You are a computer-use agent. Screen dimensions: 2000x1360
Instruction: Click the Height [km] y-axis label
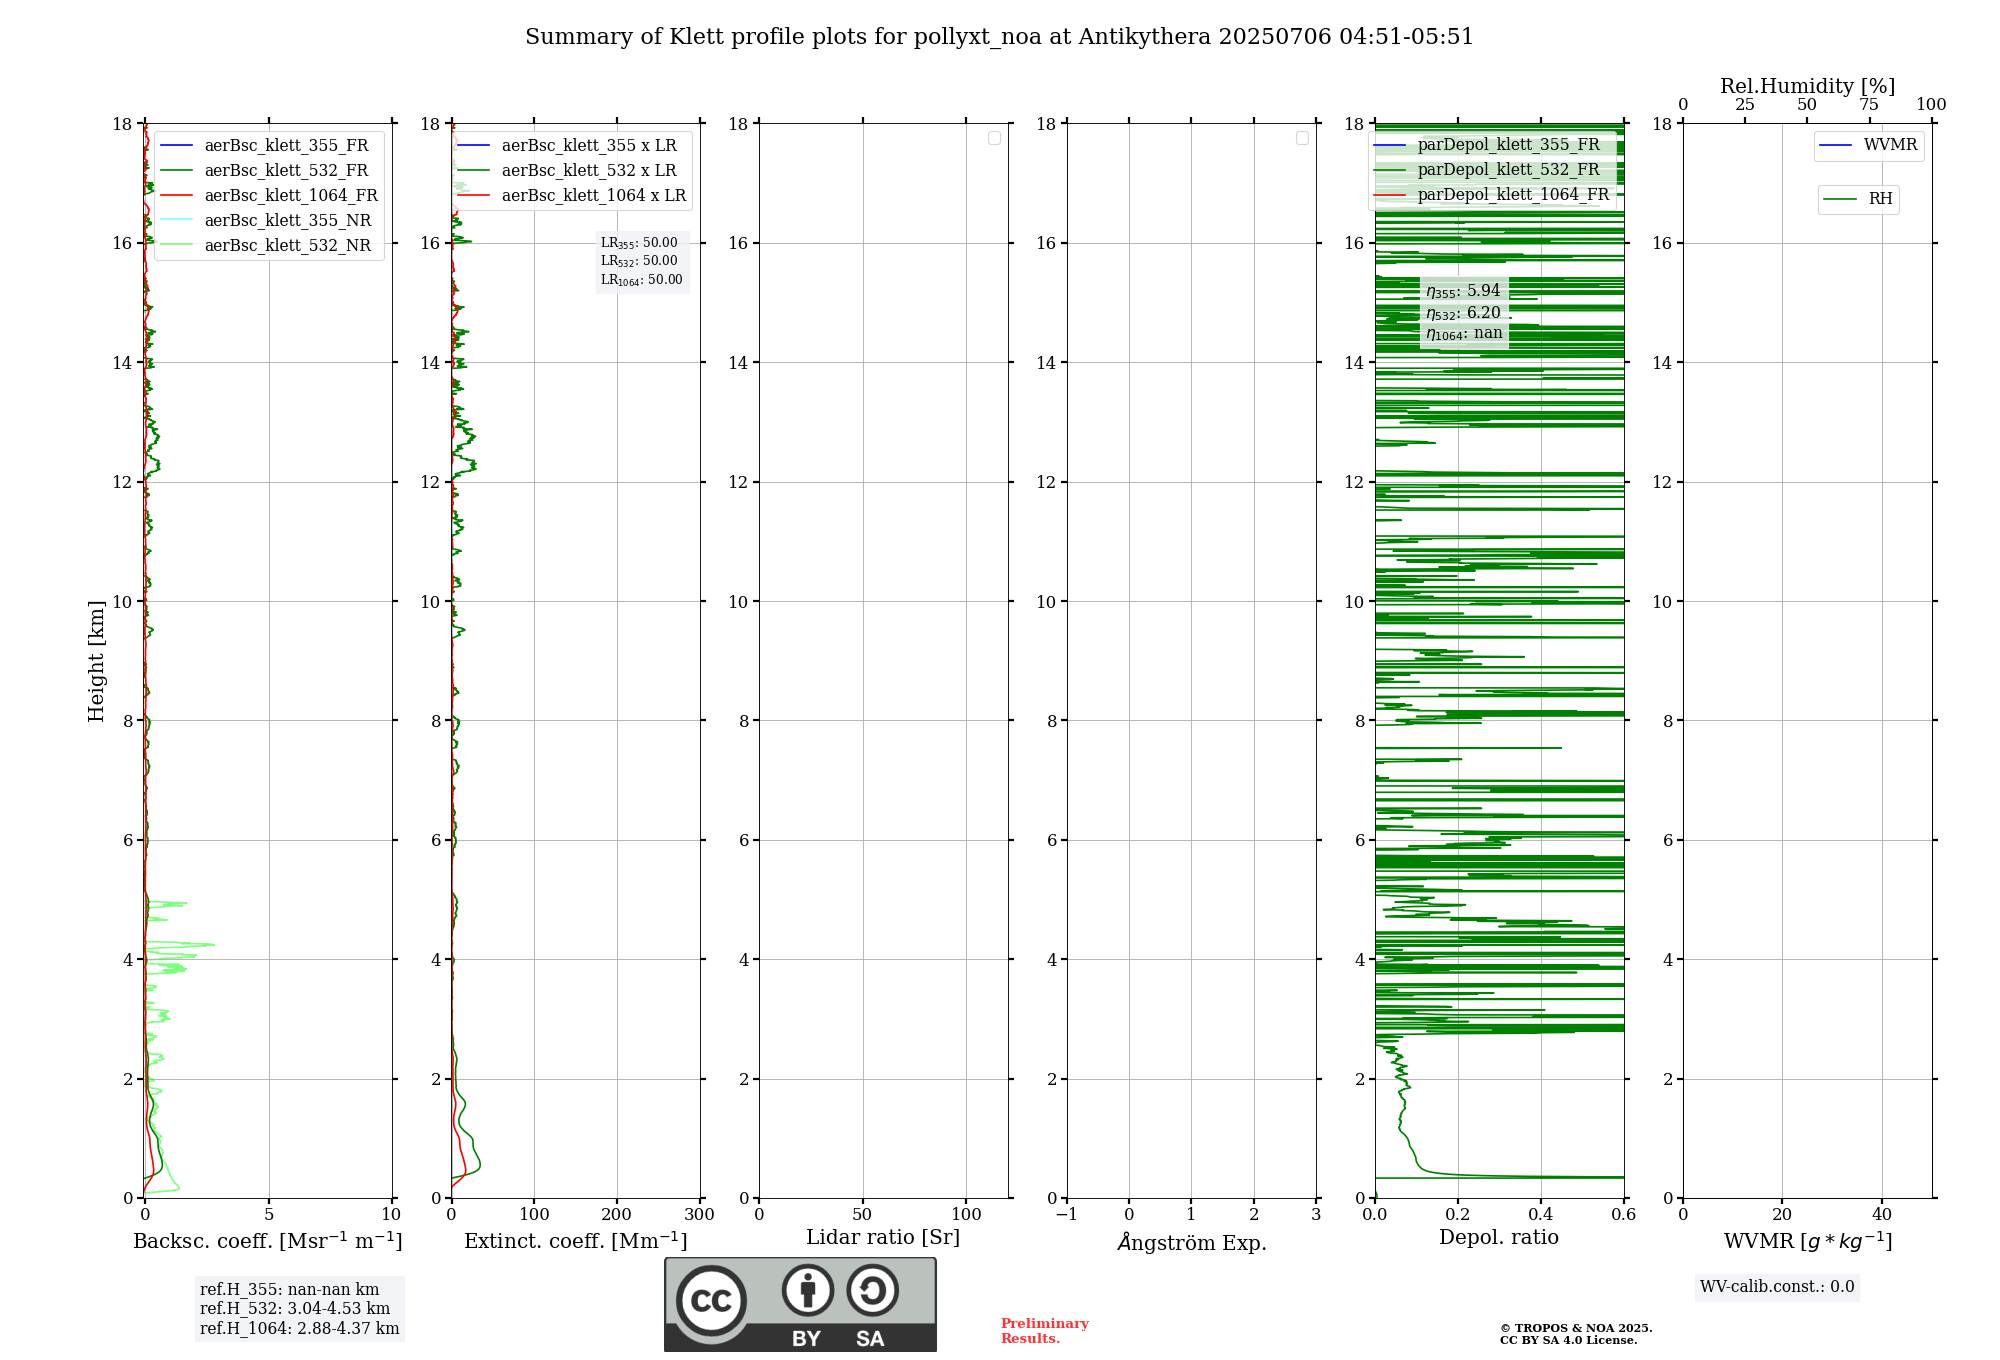[x=96, y=661]
